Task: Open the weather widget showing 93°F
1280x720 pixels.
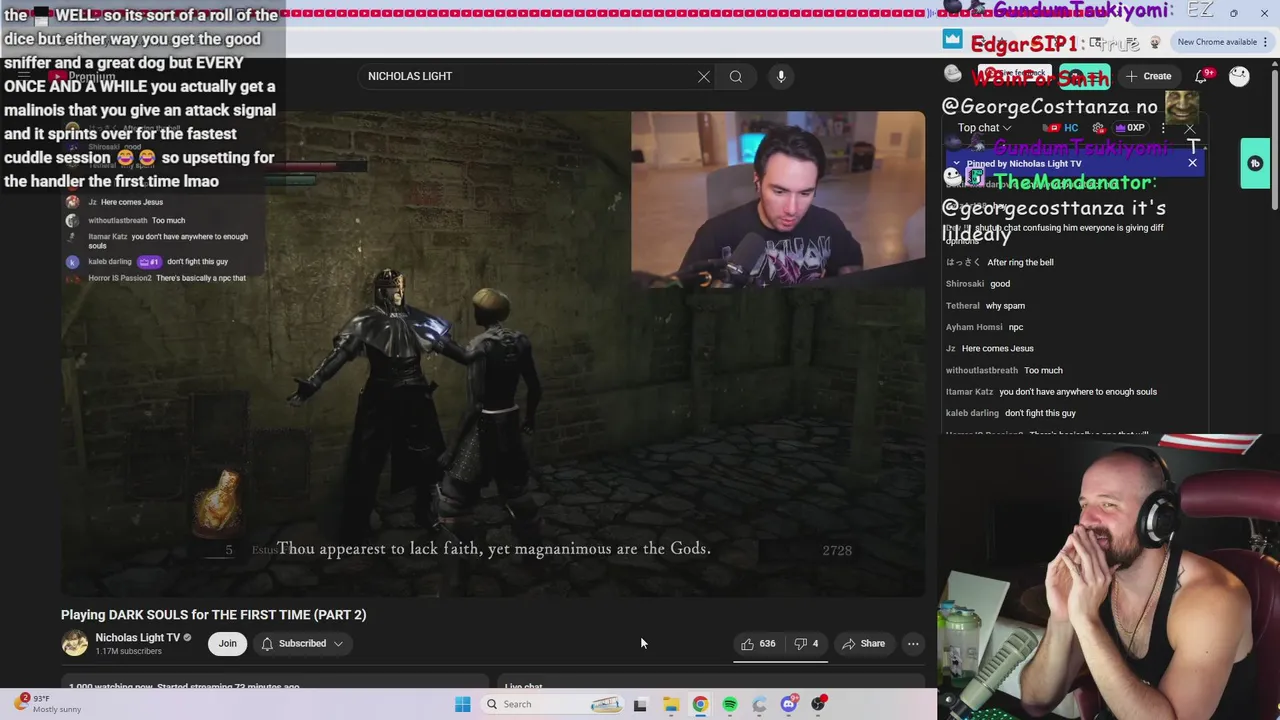Action: [48, 704]
